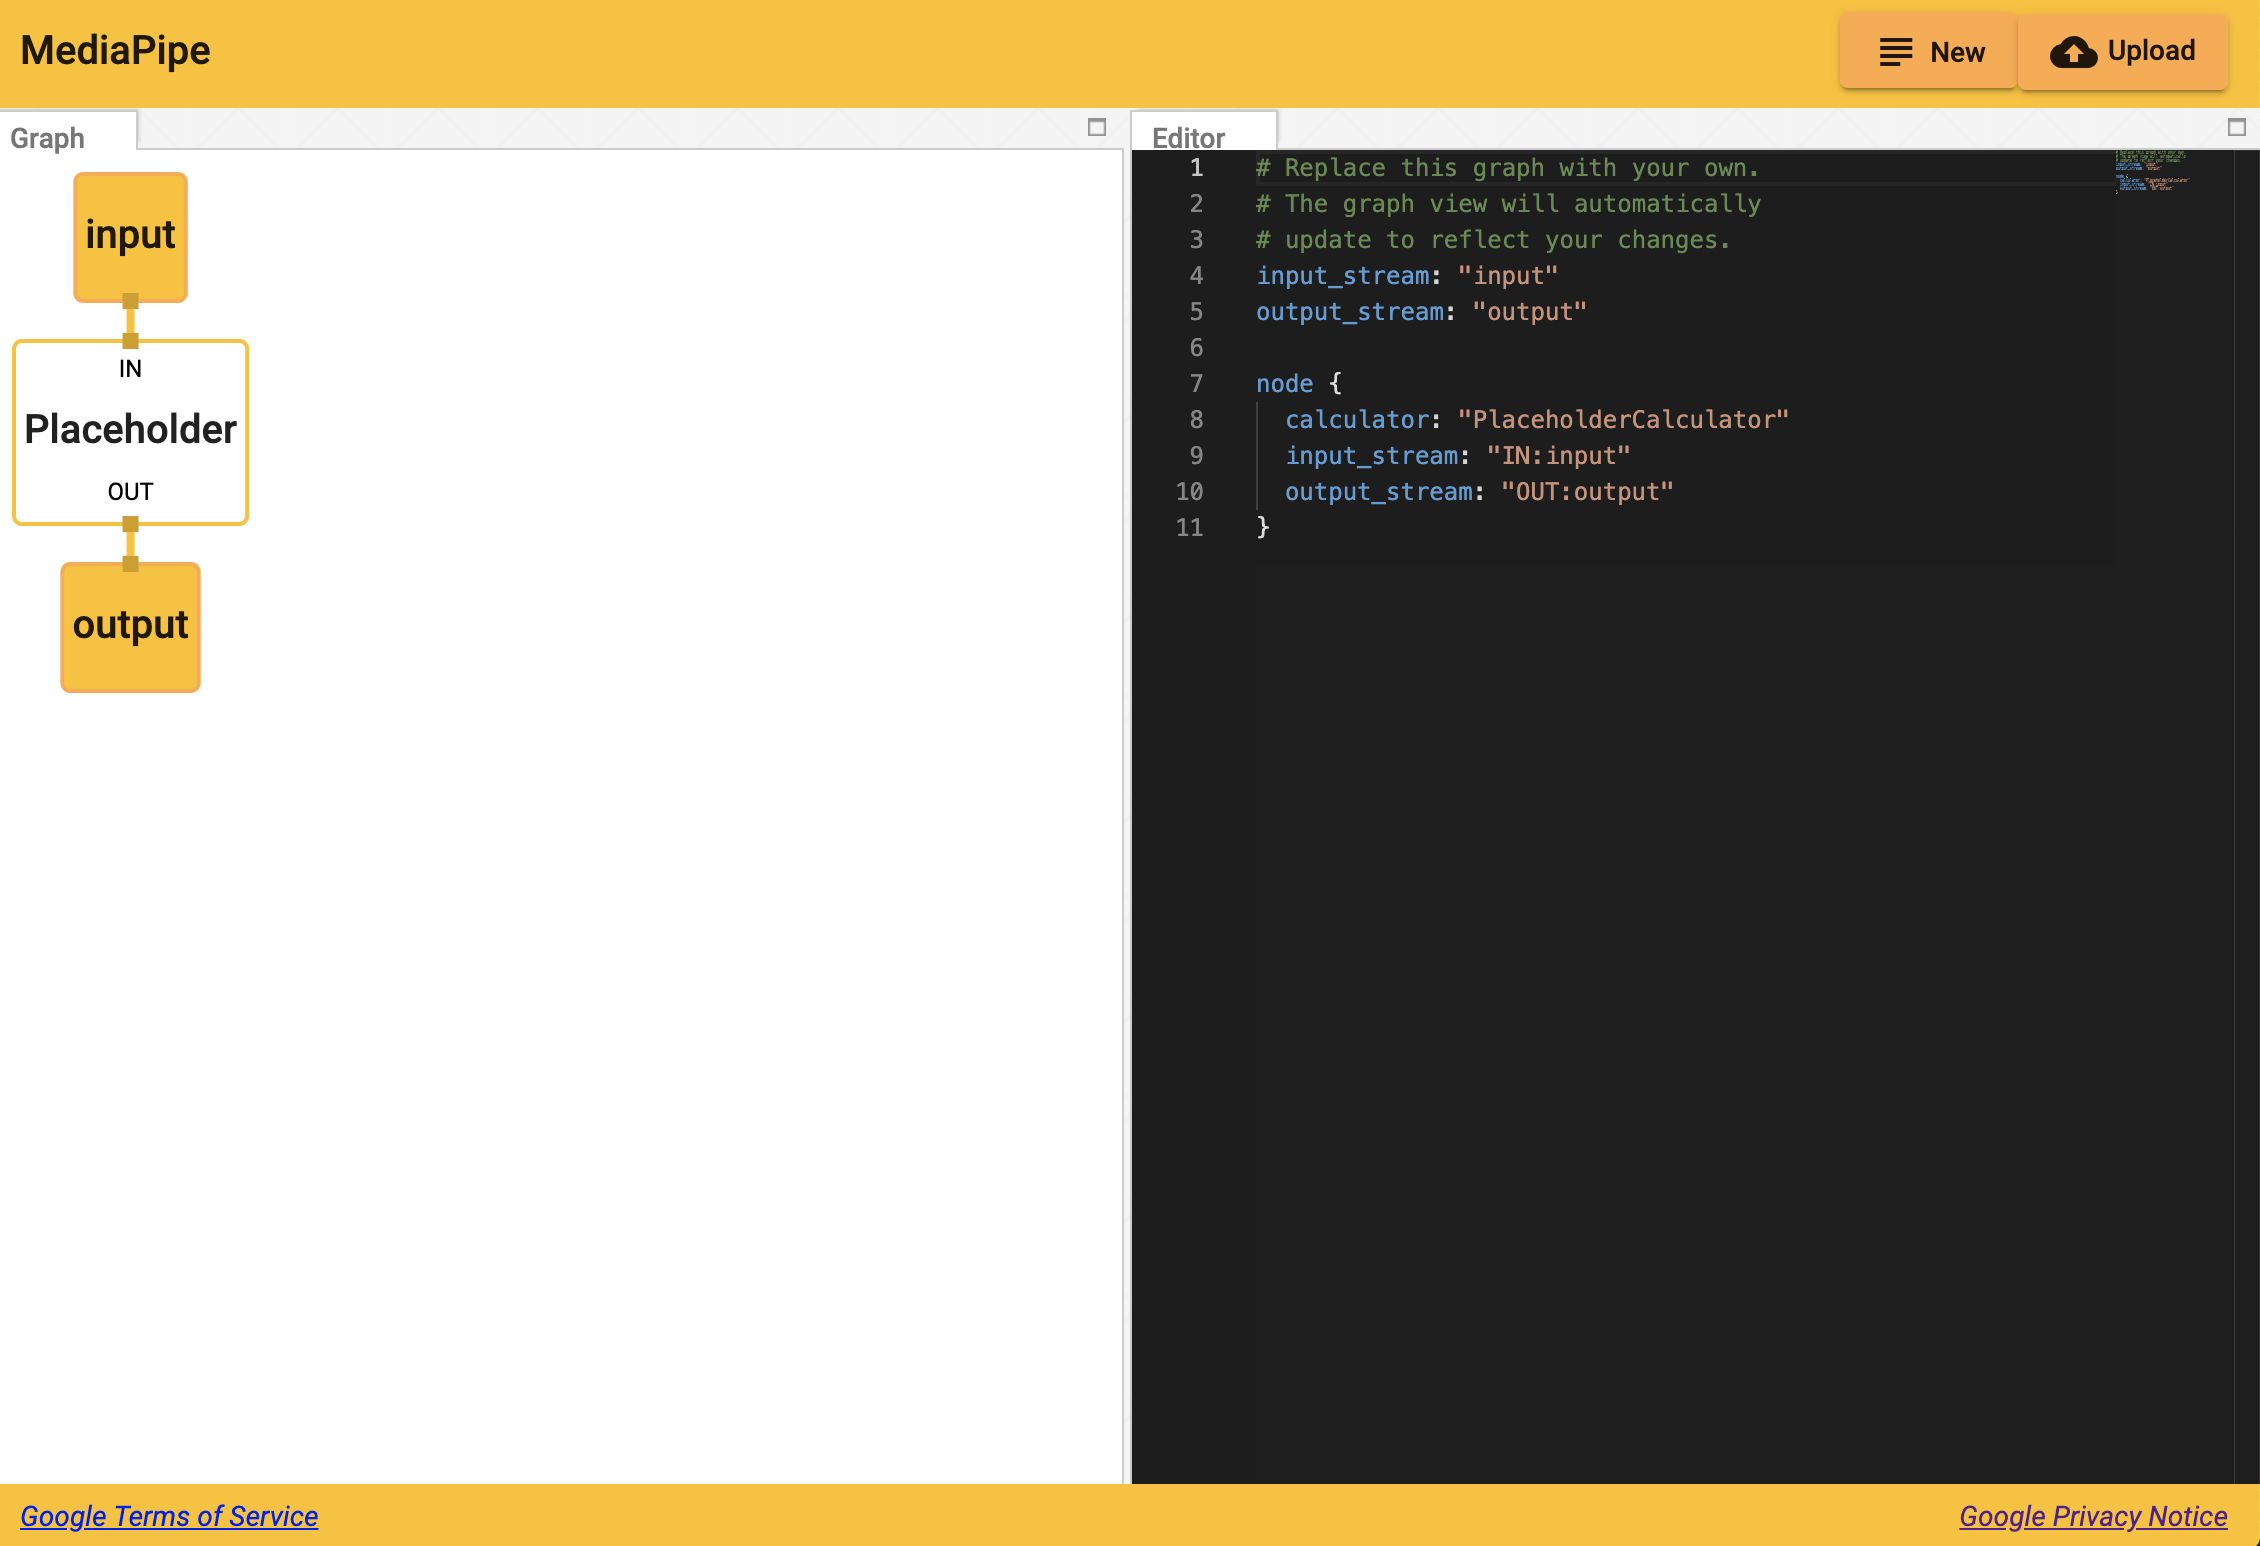Viewport: 2260px width, 1546px height.
Task: Click the input node's bottom port connector
Action: 130,301
